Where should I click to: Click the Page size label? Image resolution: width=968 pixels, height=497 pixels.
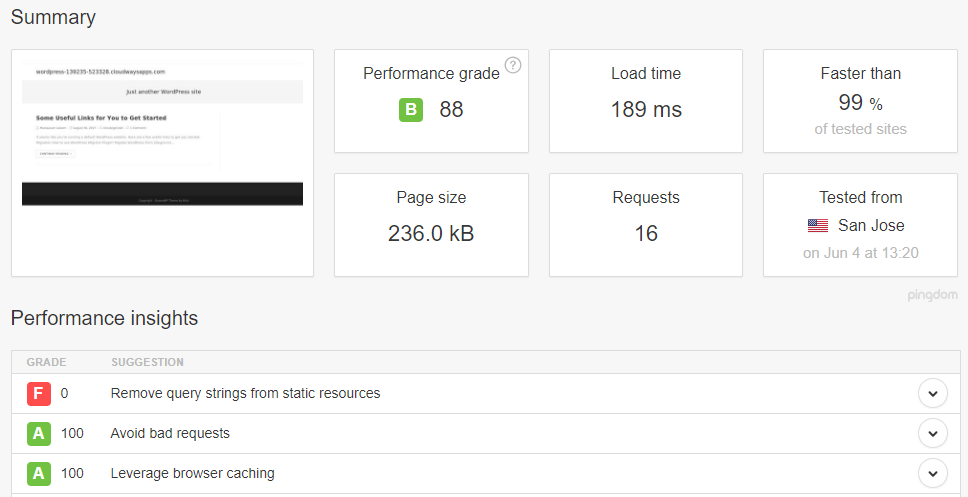point(431,198)
